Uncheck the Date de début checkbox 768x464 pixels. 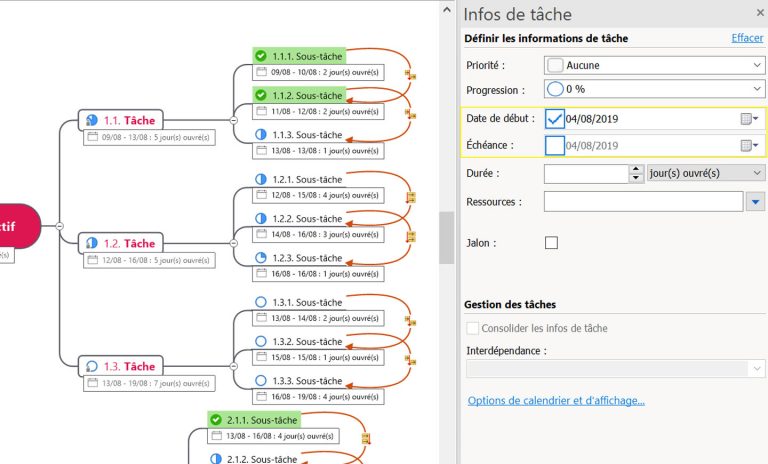pos(555,119)
